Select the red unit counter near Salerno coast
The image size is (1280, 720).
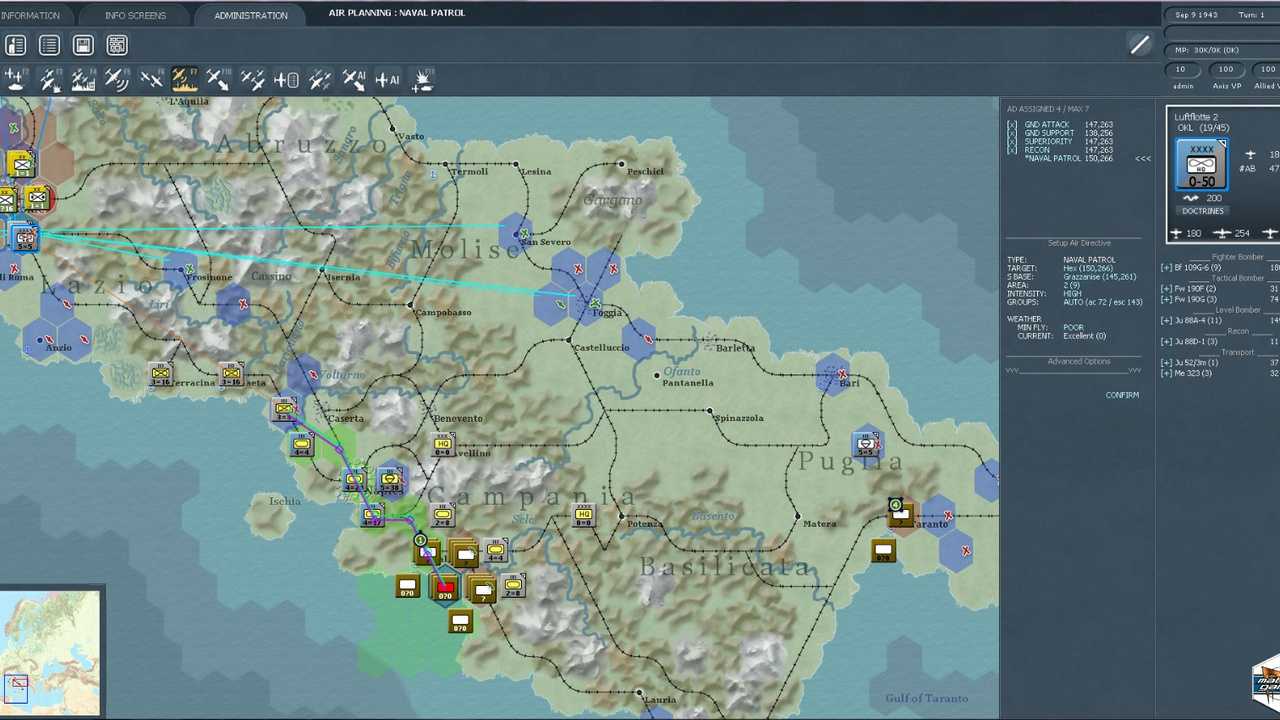point(445,590)
